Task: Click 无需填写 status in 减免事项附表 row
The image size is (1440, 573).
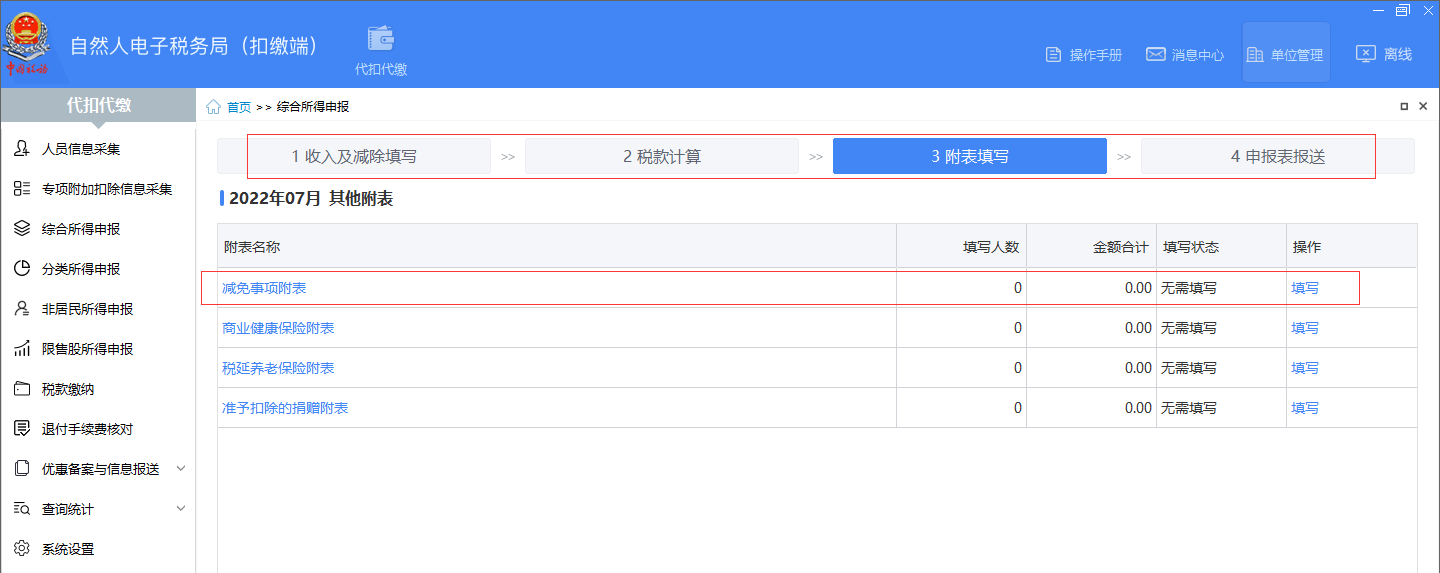Action: pyautogui.click(x=1189, y=288)
